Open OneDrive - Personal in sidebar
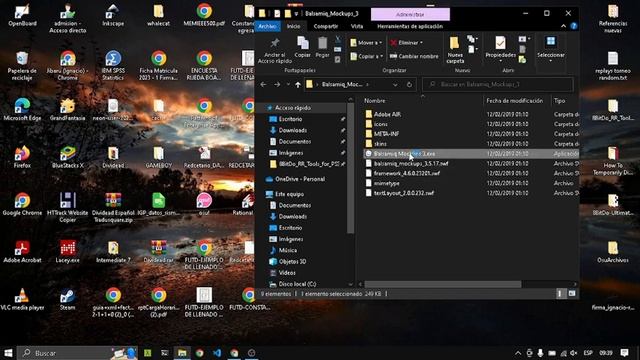640x360 pixels. 300,179
